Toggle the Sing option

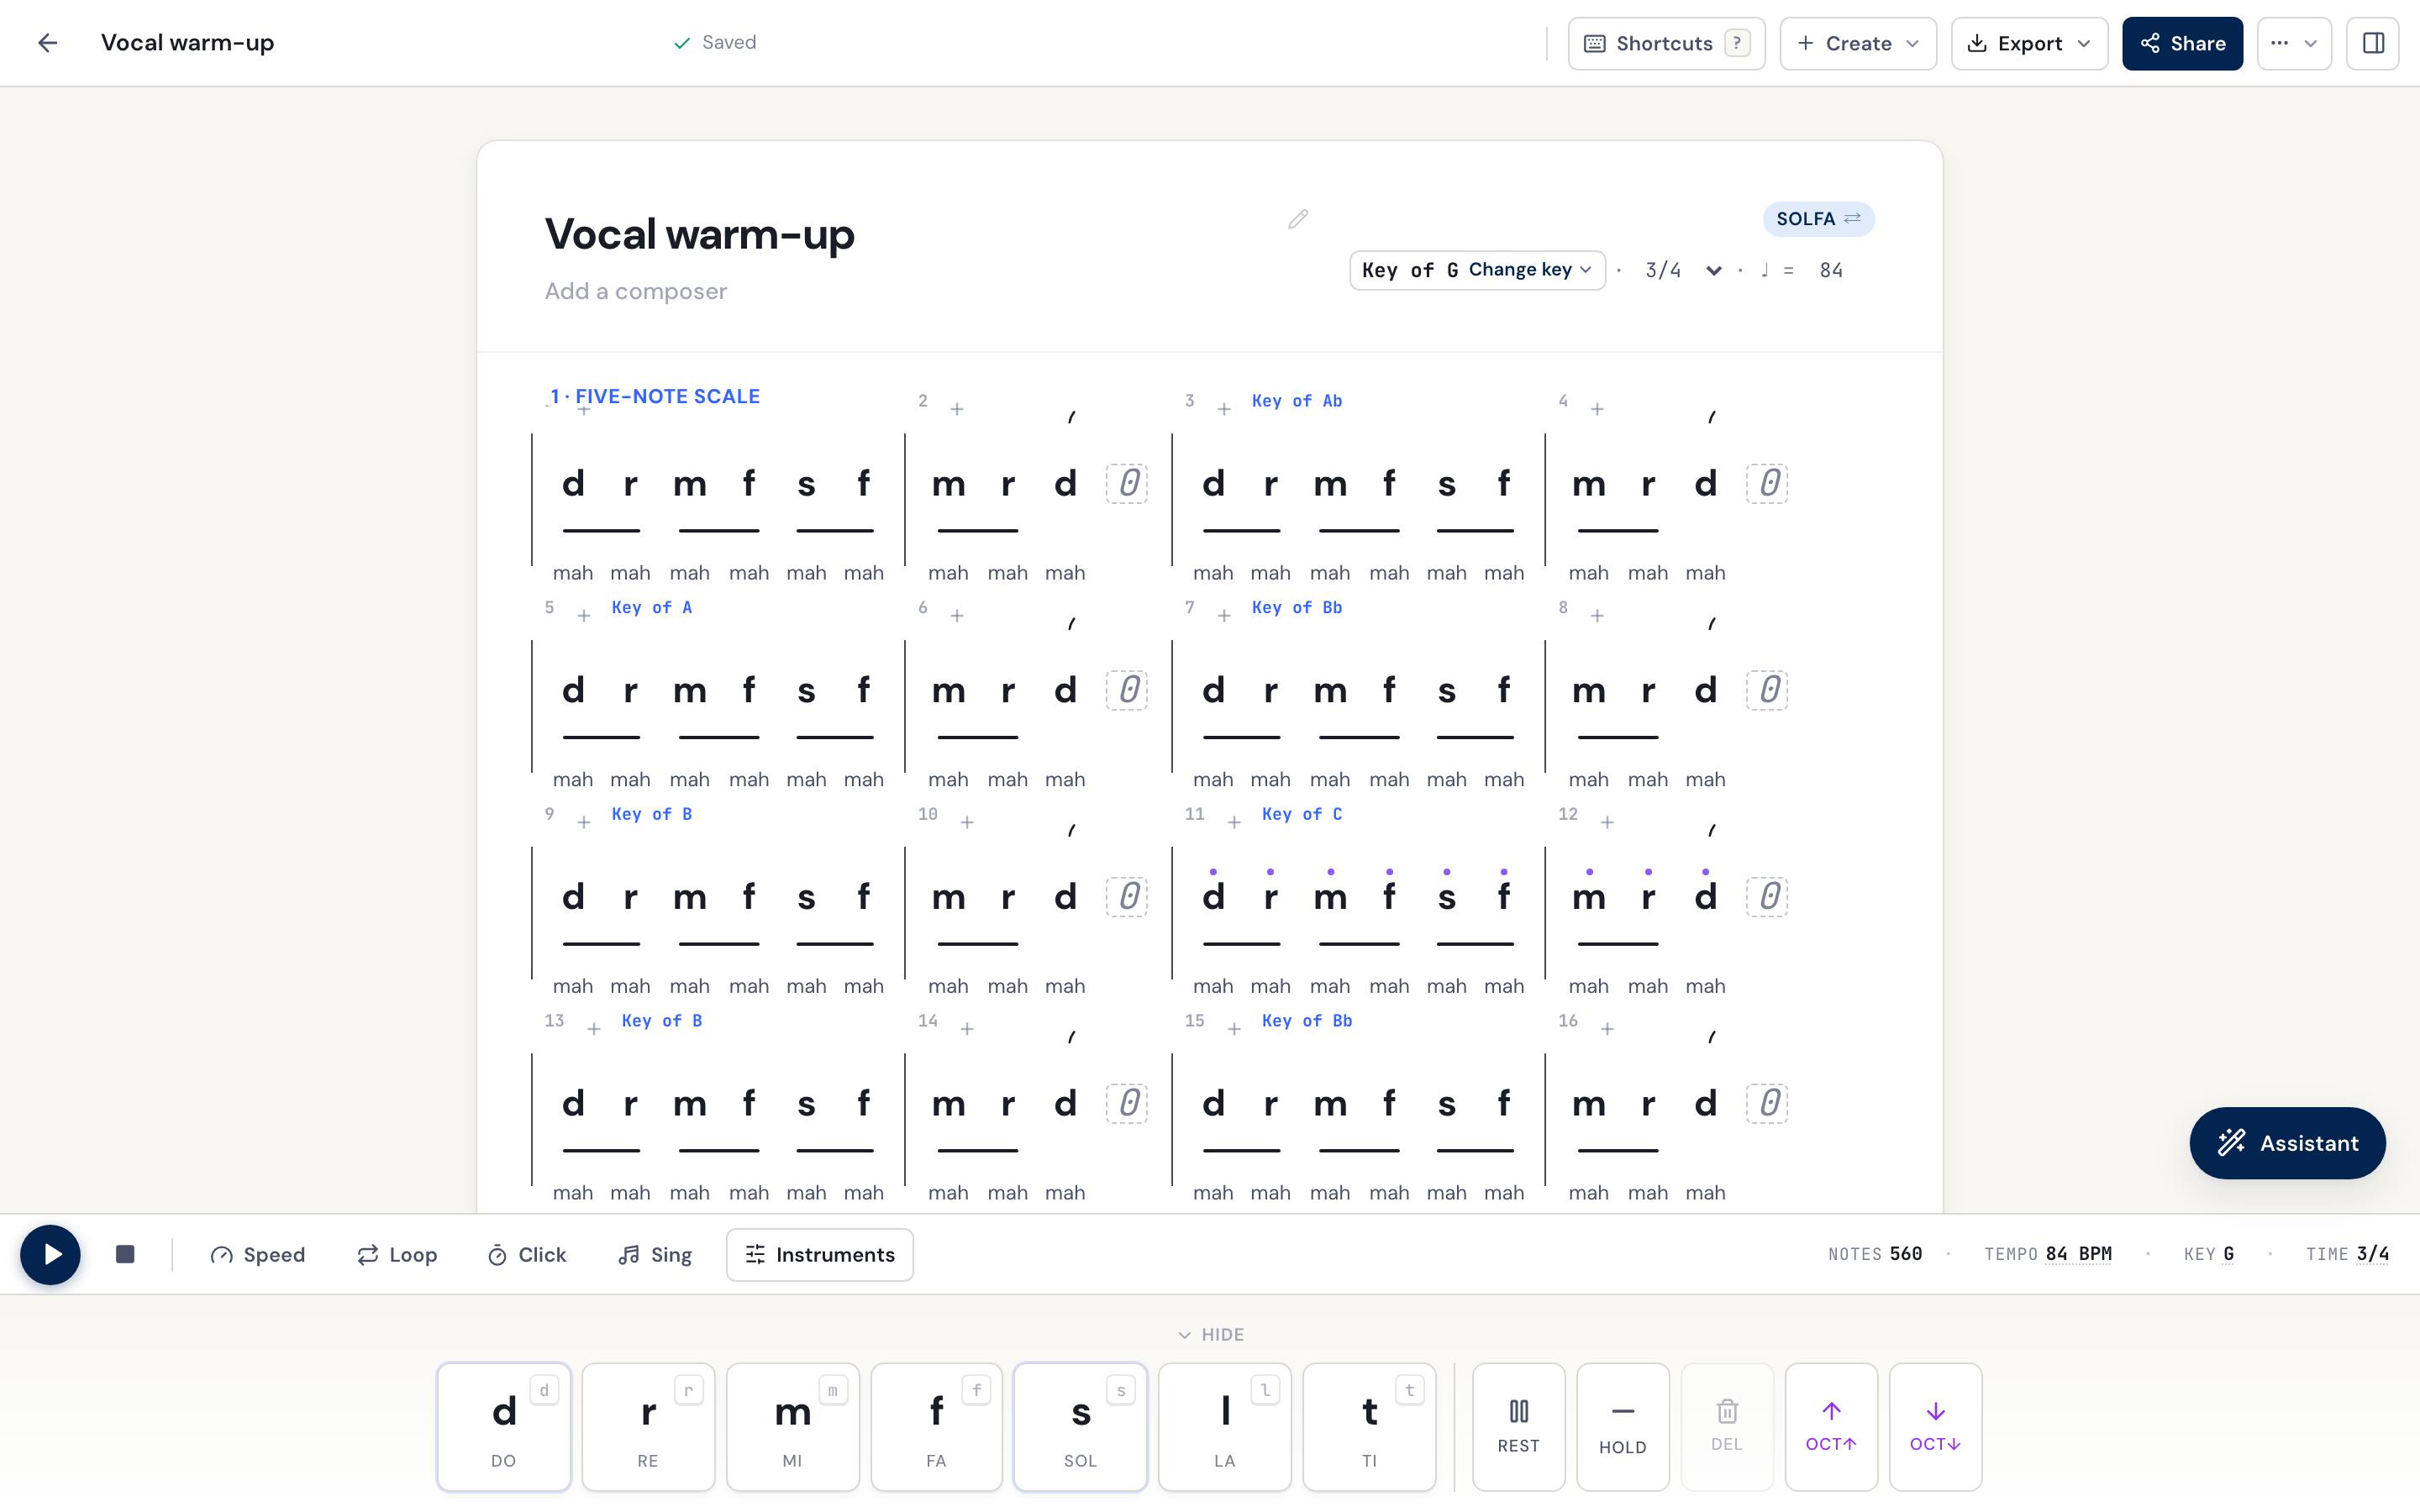point(655,1254)
